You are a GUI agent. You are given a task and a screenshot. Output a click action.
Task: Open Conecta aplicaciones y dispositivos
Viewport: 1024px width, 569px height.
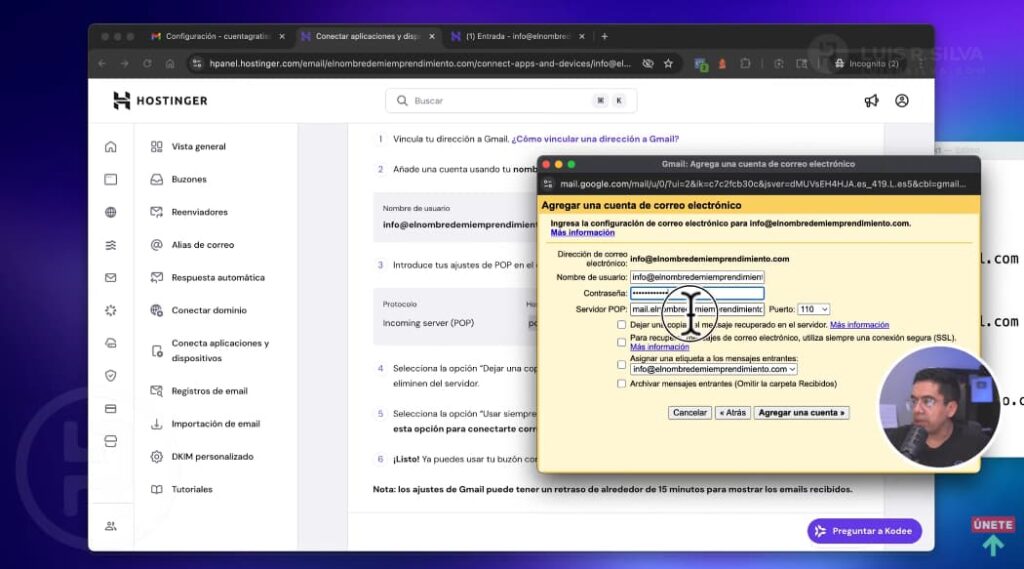point(219,351)
